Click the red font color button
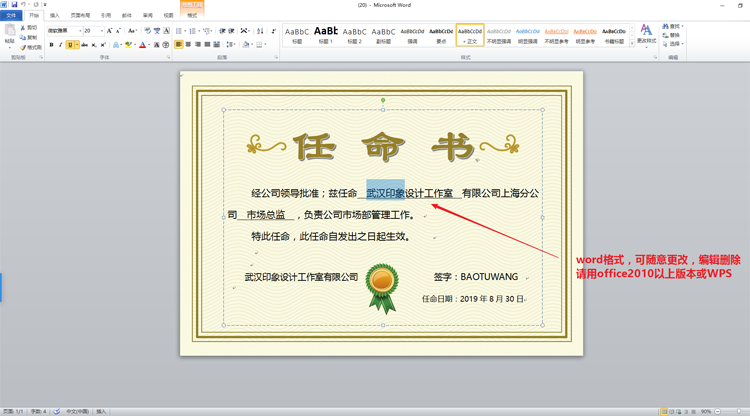This screenshot has height=416, width=750. pyautogui.click(x=142, y=45)
